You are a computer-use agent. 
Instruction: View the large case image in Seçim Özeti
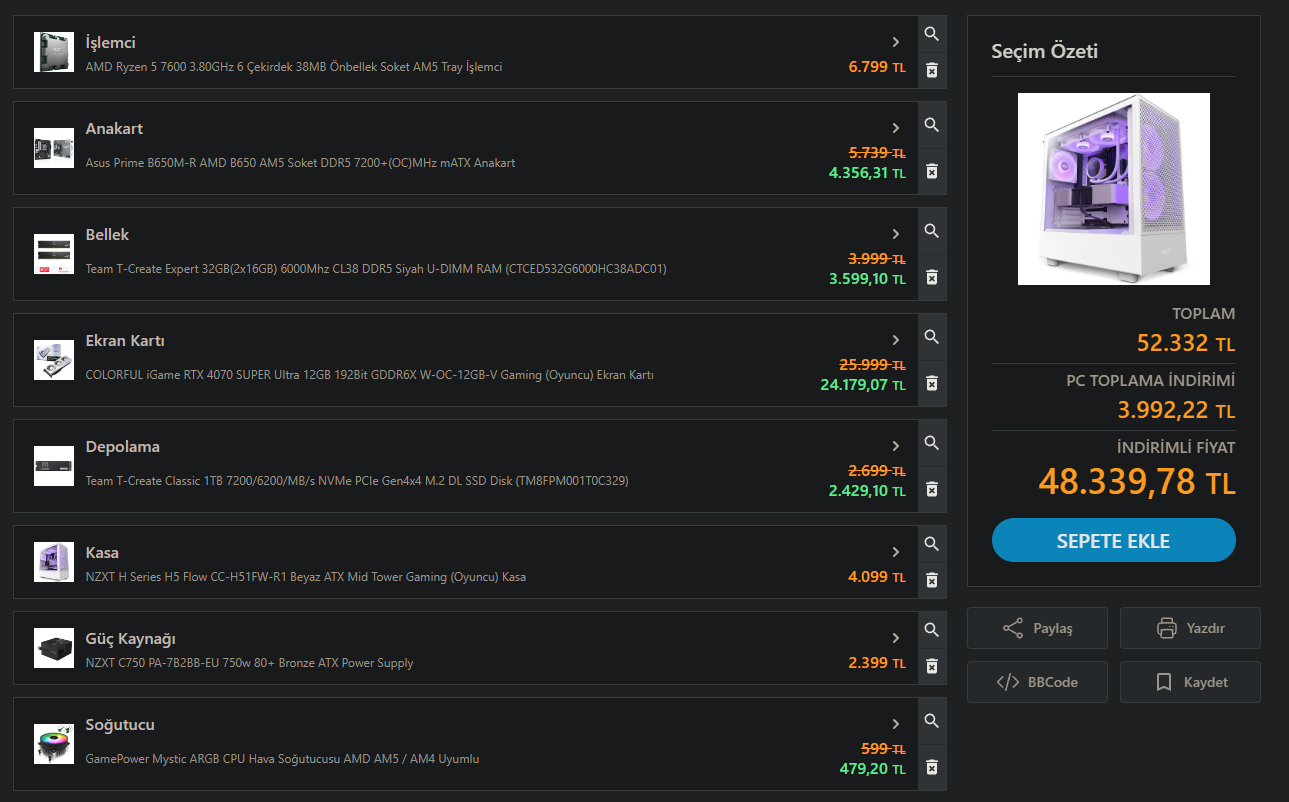pyautogui.click(x=1114, y=189)
